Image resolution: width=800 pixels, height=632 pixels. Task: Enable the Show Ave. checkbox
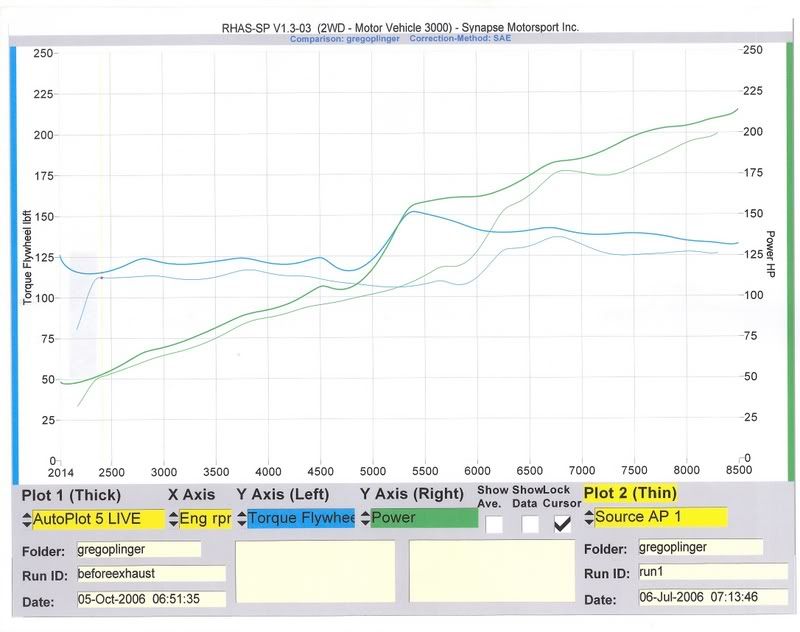click(x=496, y=522)
